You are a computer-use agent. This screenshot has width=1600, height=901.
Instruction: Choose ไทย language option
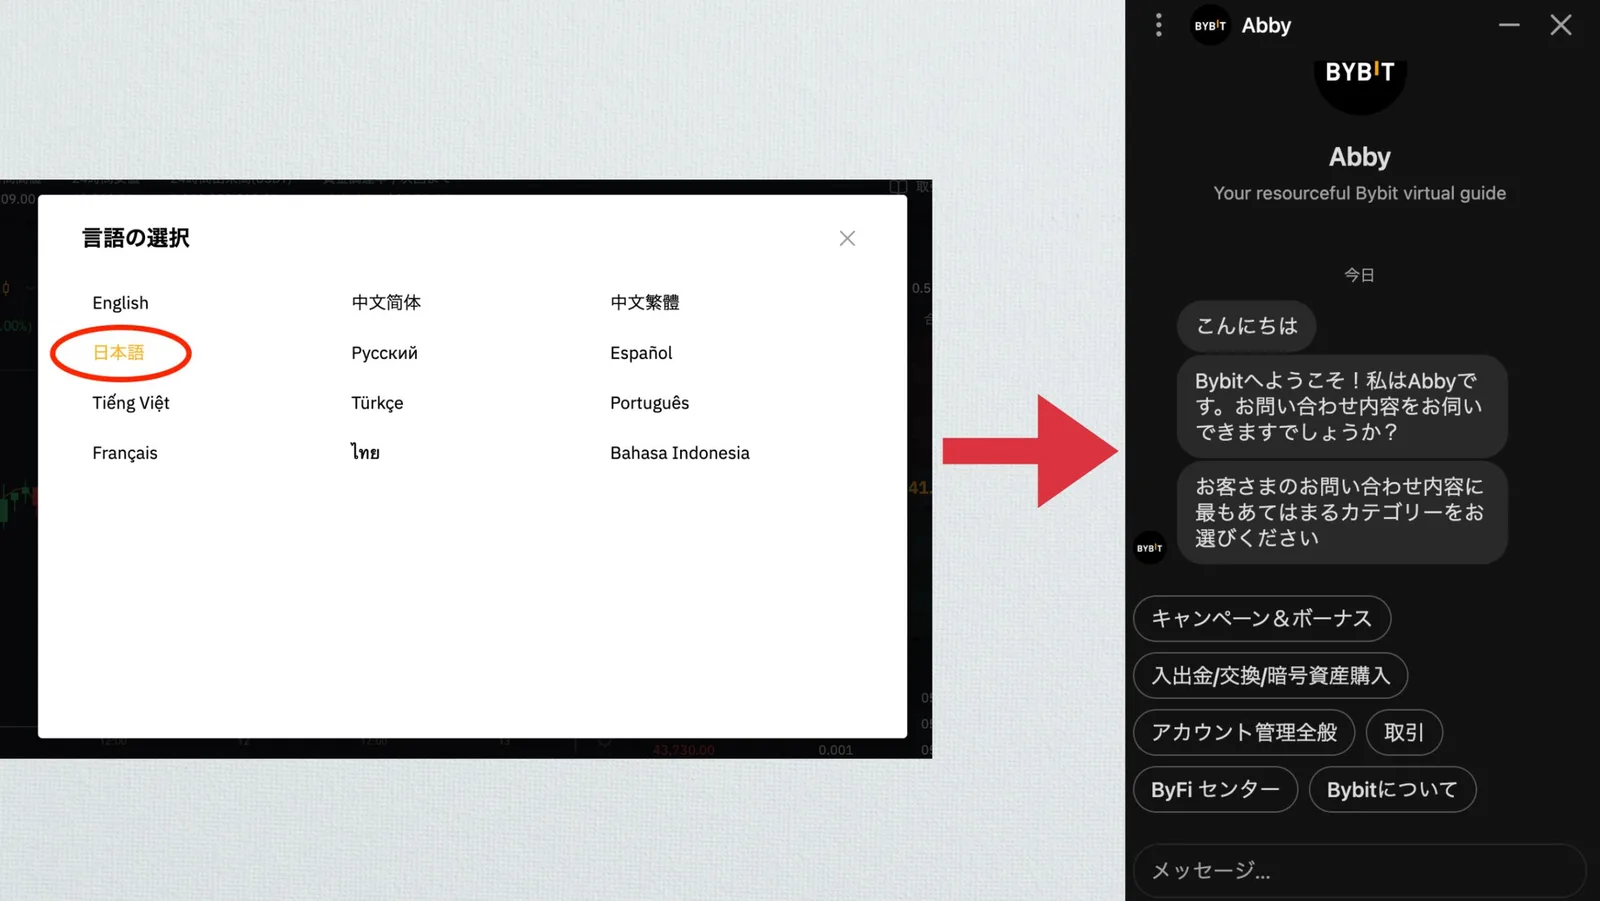coord(365,452)
